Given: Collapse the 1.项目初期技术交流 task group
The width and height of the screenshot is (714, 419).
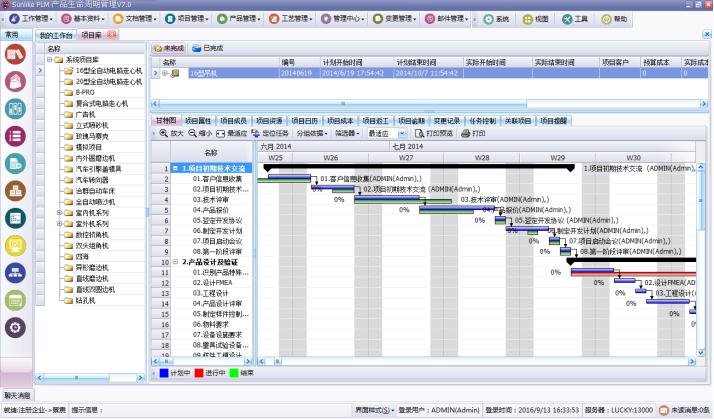Looking at the screenshot, I should [174, 168].
